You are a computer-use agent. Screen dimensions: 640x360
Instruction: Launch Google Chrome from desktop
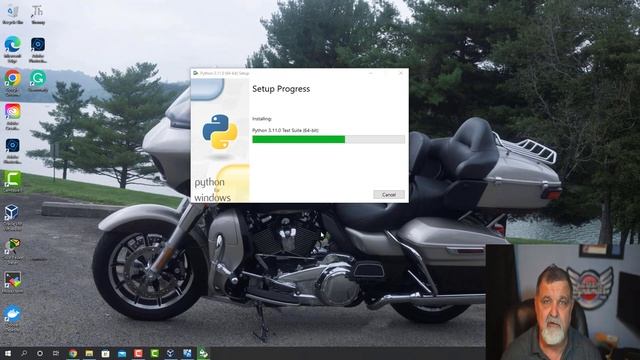tap(13, 82)
